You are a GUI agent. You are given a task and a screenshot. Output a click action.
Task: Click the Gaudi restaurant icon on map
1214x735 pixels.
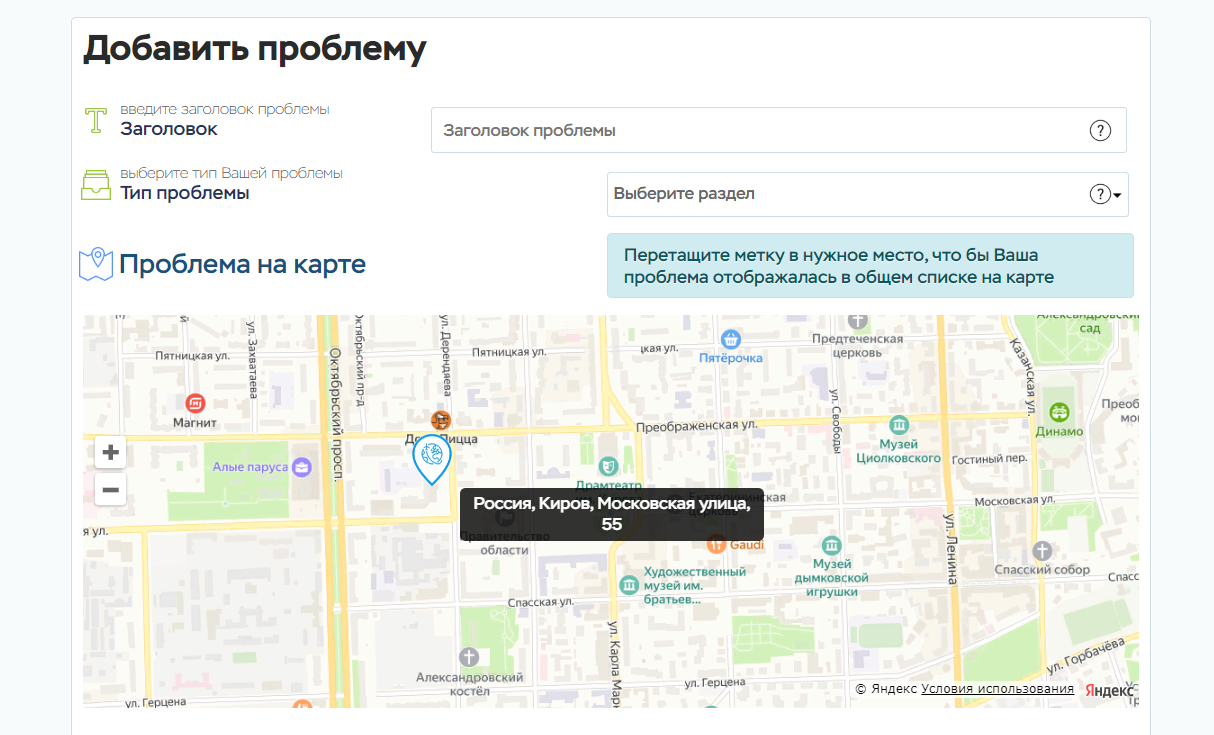pos(716,545)
